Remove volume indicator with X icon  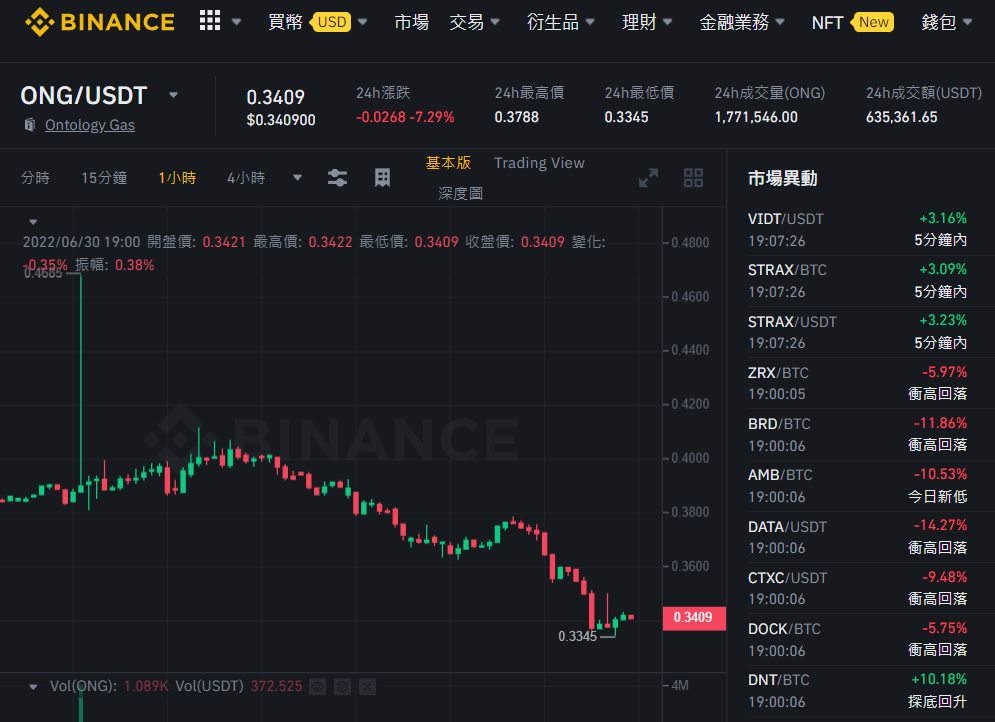(367, 686)
